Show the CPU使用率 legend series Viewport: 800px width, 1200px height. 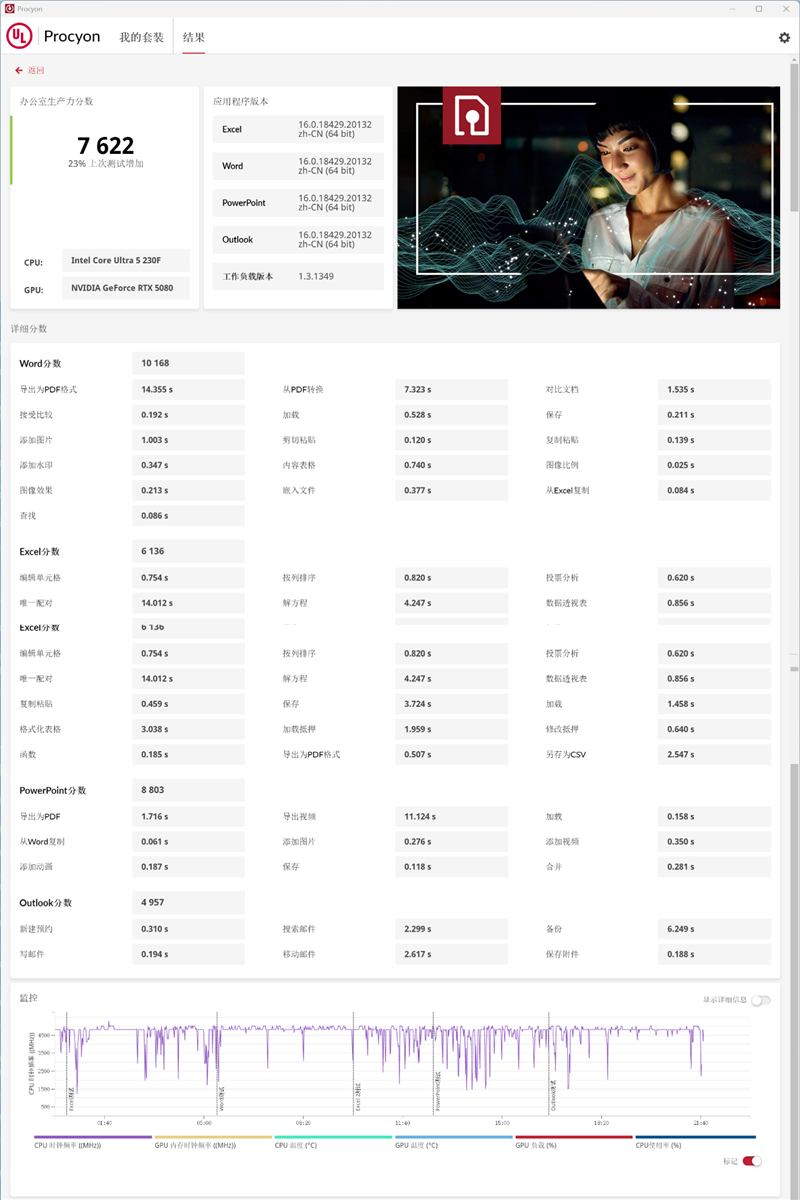(x=695, y=1141)
